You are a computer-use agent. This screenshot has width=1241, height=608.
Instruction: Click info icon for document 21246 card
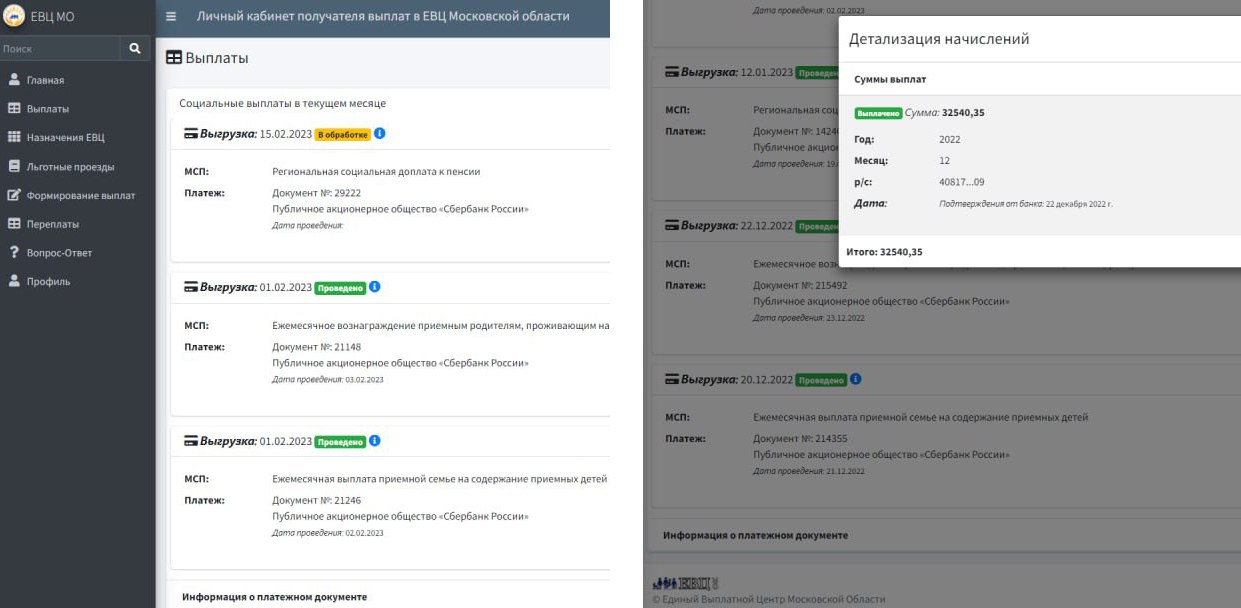point(375,441)
